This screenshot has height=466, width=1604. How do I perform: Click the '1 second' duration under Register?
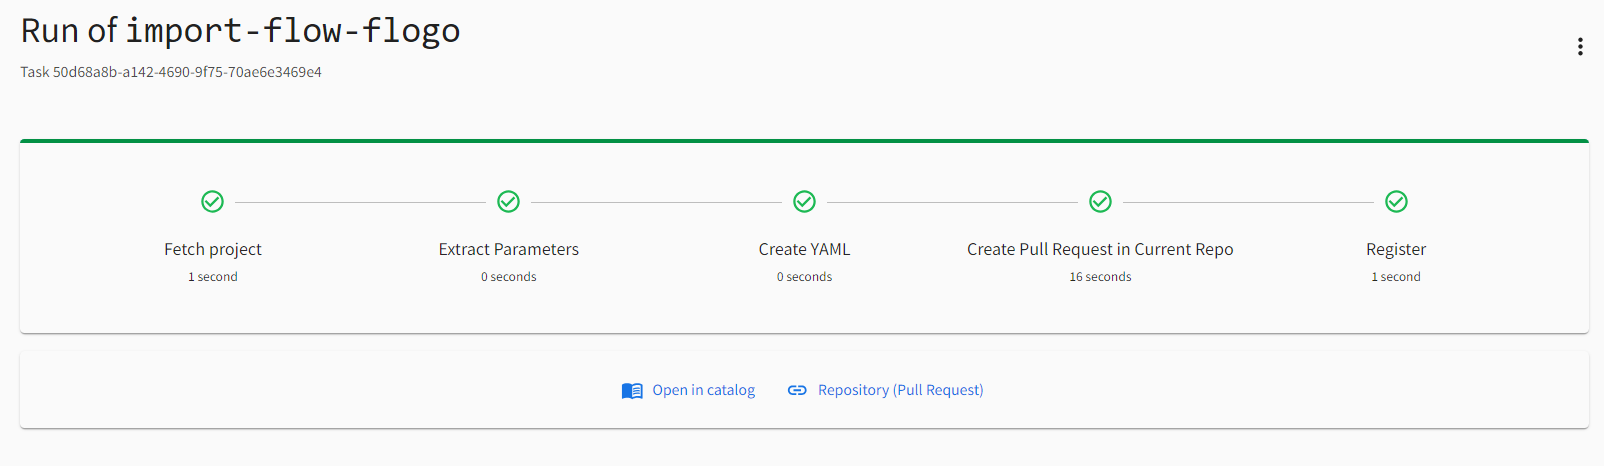pyautogui.click(x=1396, y=277)
